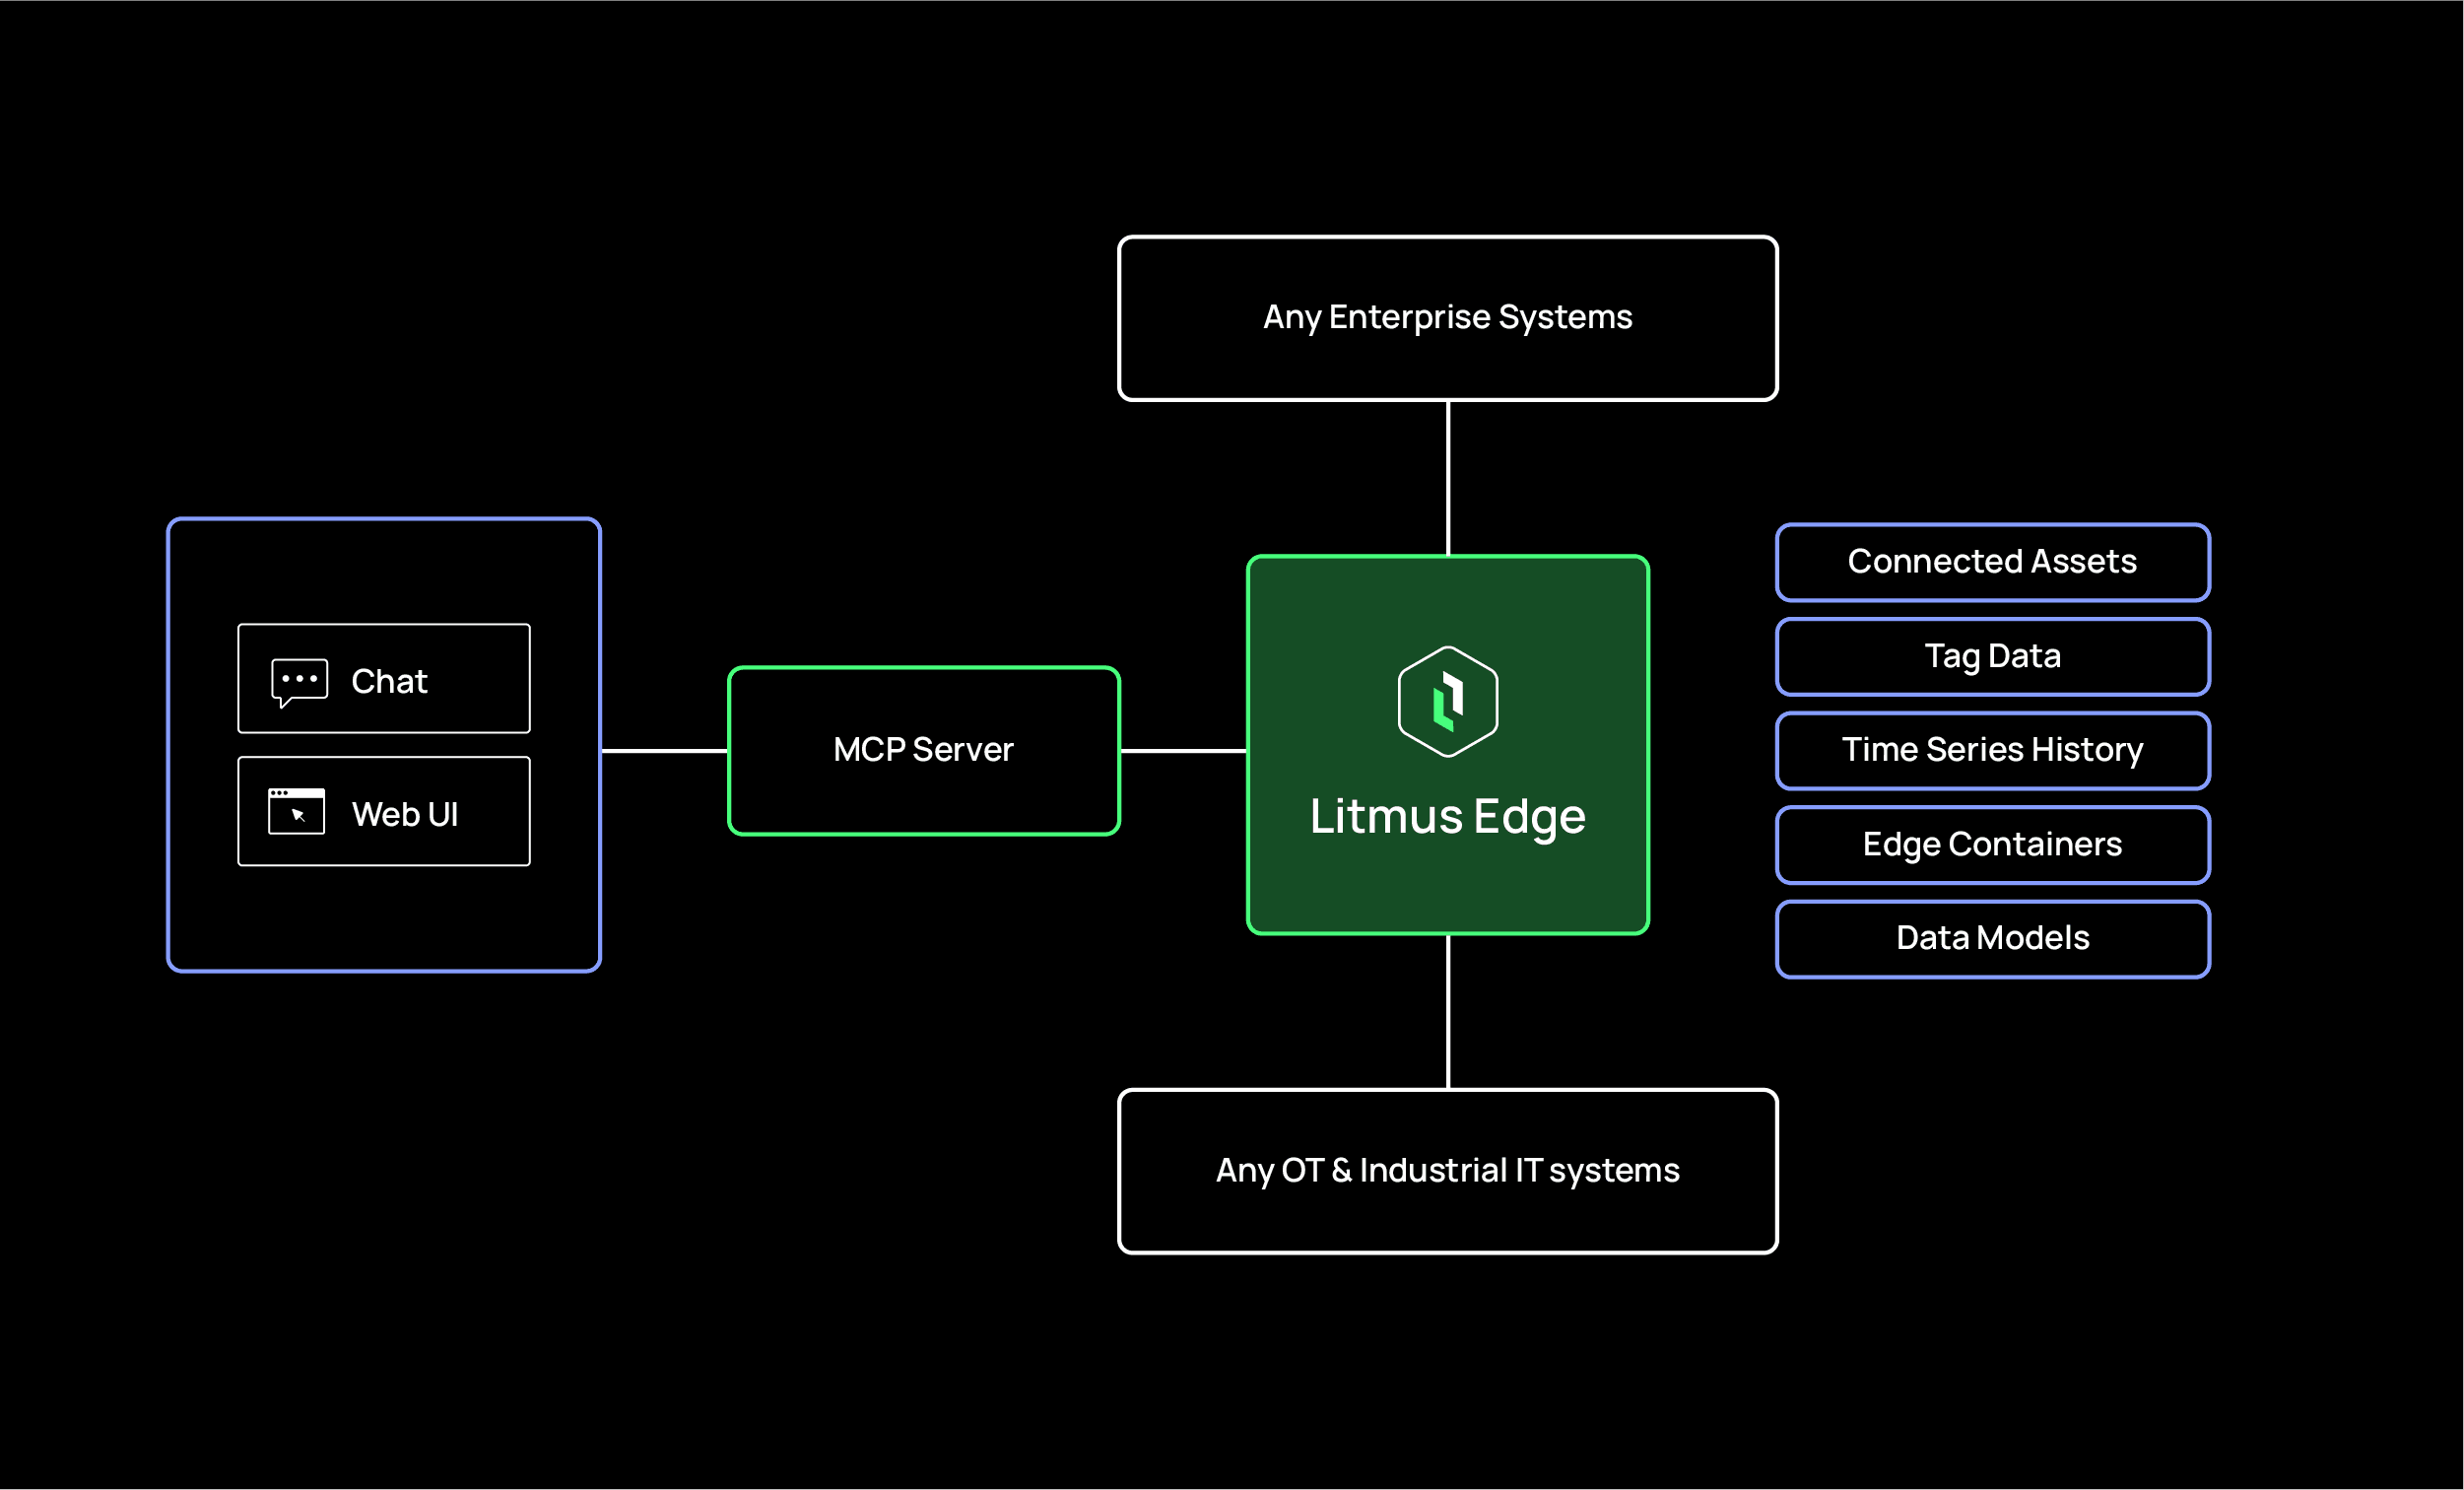The width and height of the screenshot is (2464, 1490).
Task: Click the Chat speech bubble icon
Action: [299, 683]
